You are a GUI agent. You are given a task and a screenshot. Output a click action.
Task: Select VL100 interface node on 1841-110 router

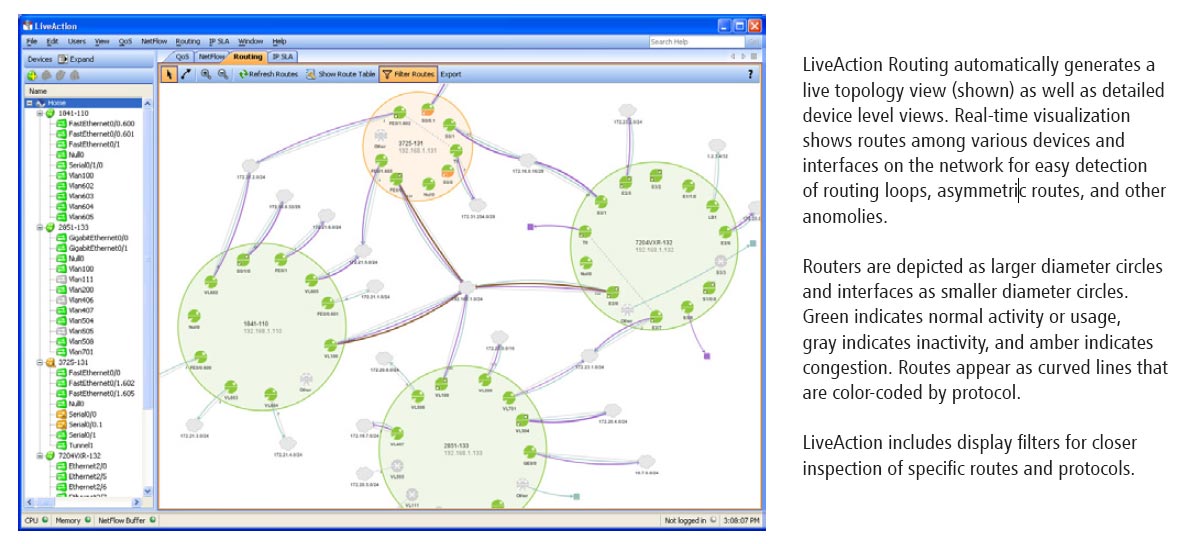click(x=331, y=346)
